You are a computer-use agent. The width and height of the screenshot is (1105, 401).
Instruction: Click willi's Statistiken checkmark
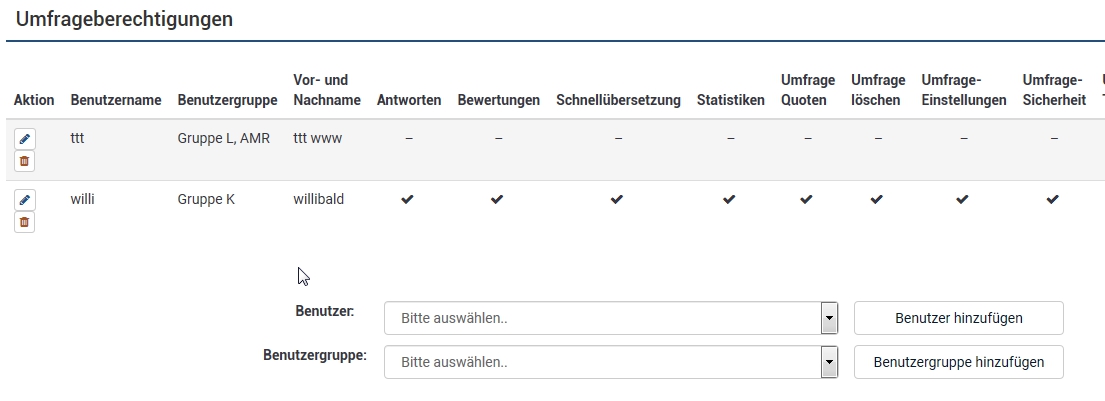pyautogui.click(x=729, y=200)
